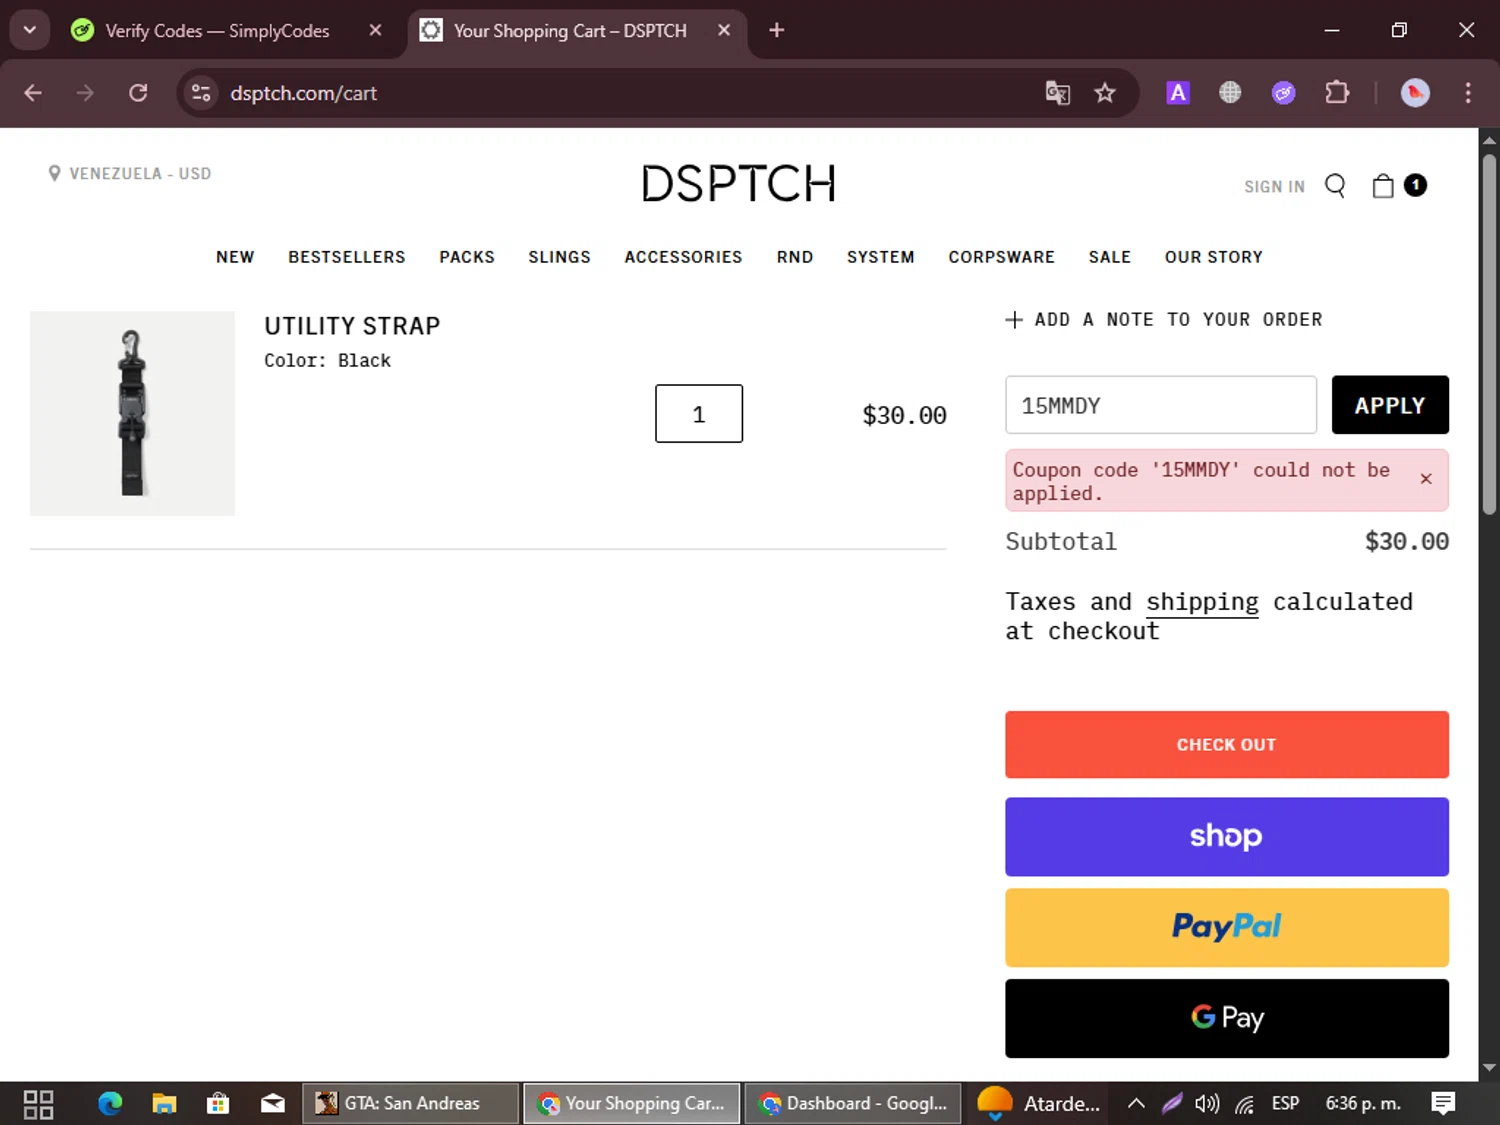Open the OUR STORY menu item
Image resolution: width=1500 pixels, height=1125 pixels.
(1213, 257)
